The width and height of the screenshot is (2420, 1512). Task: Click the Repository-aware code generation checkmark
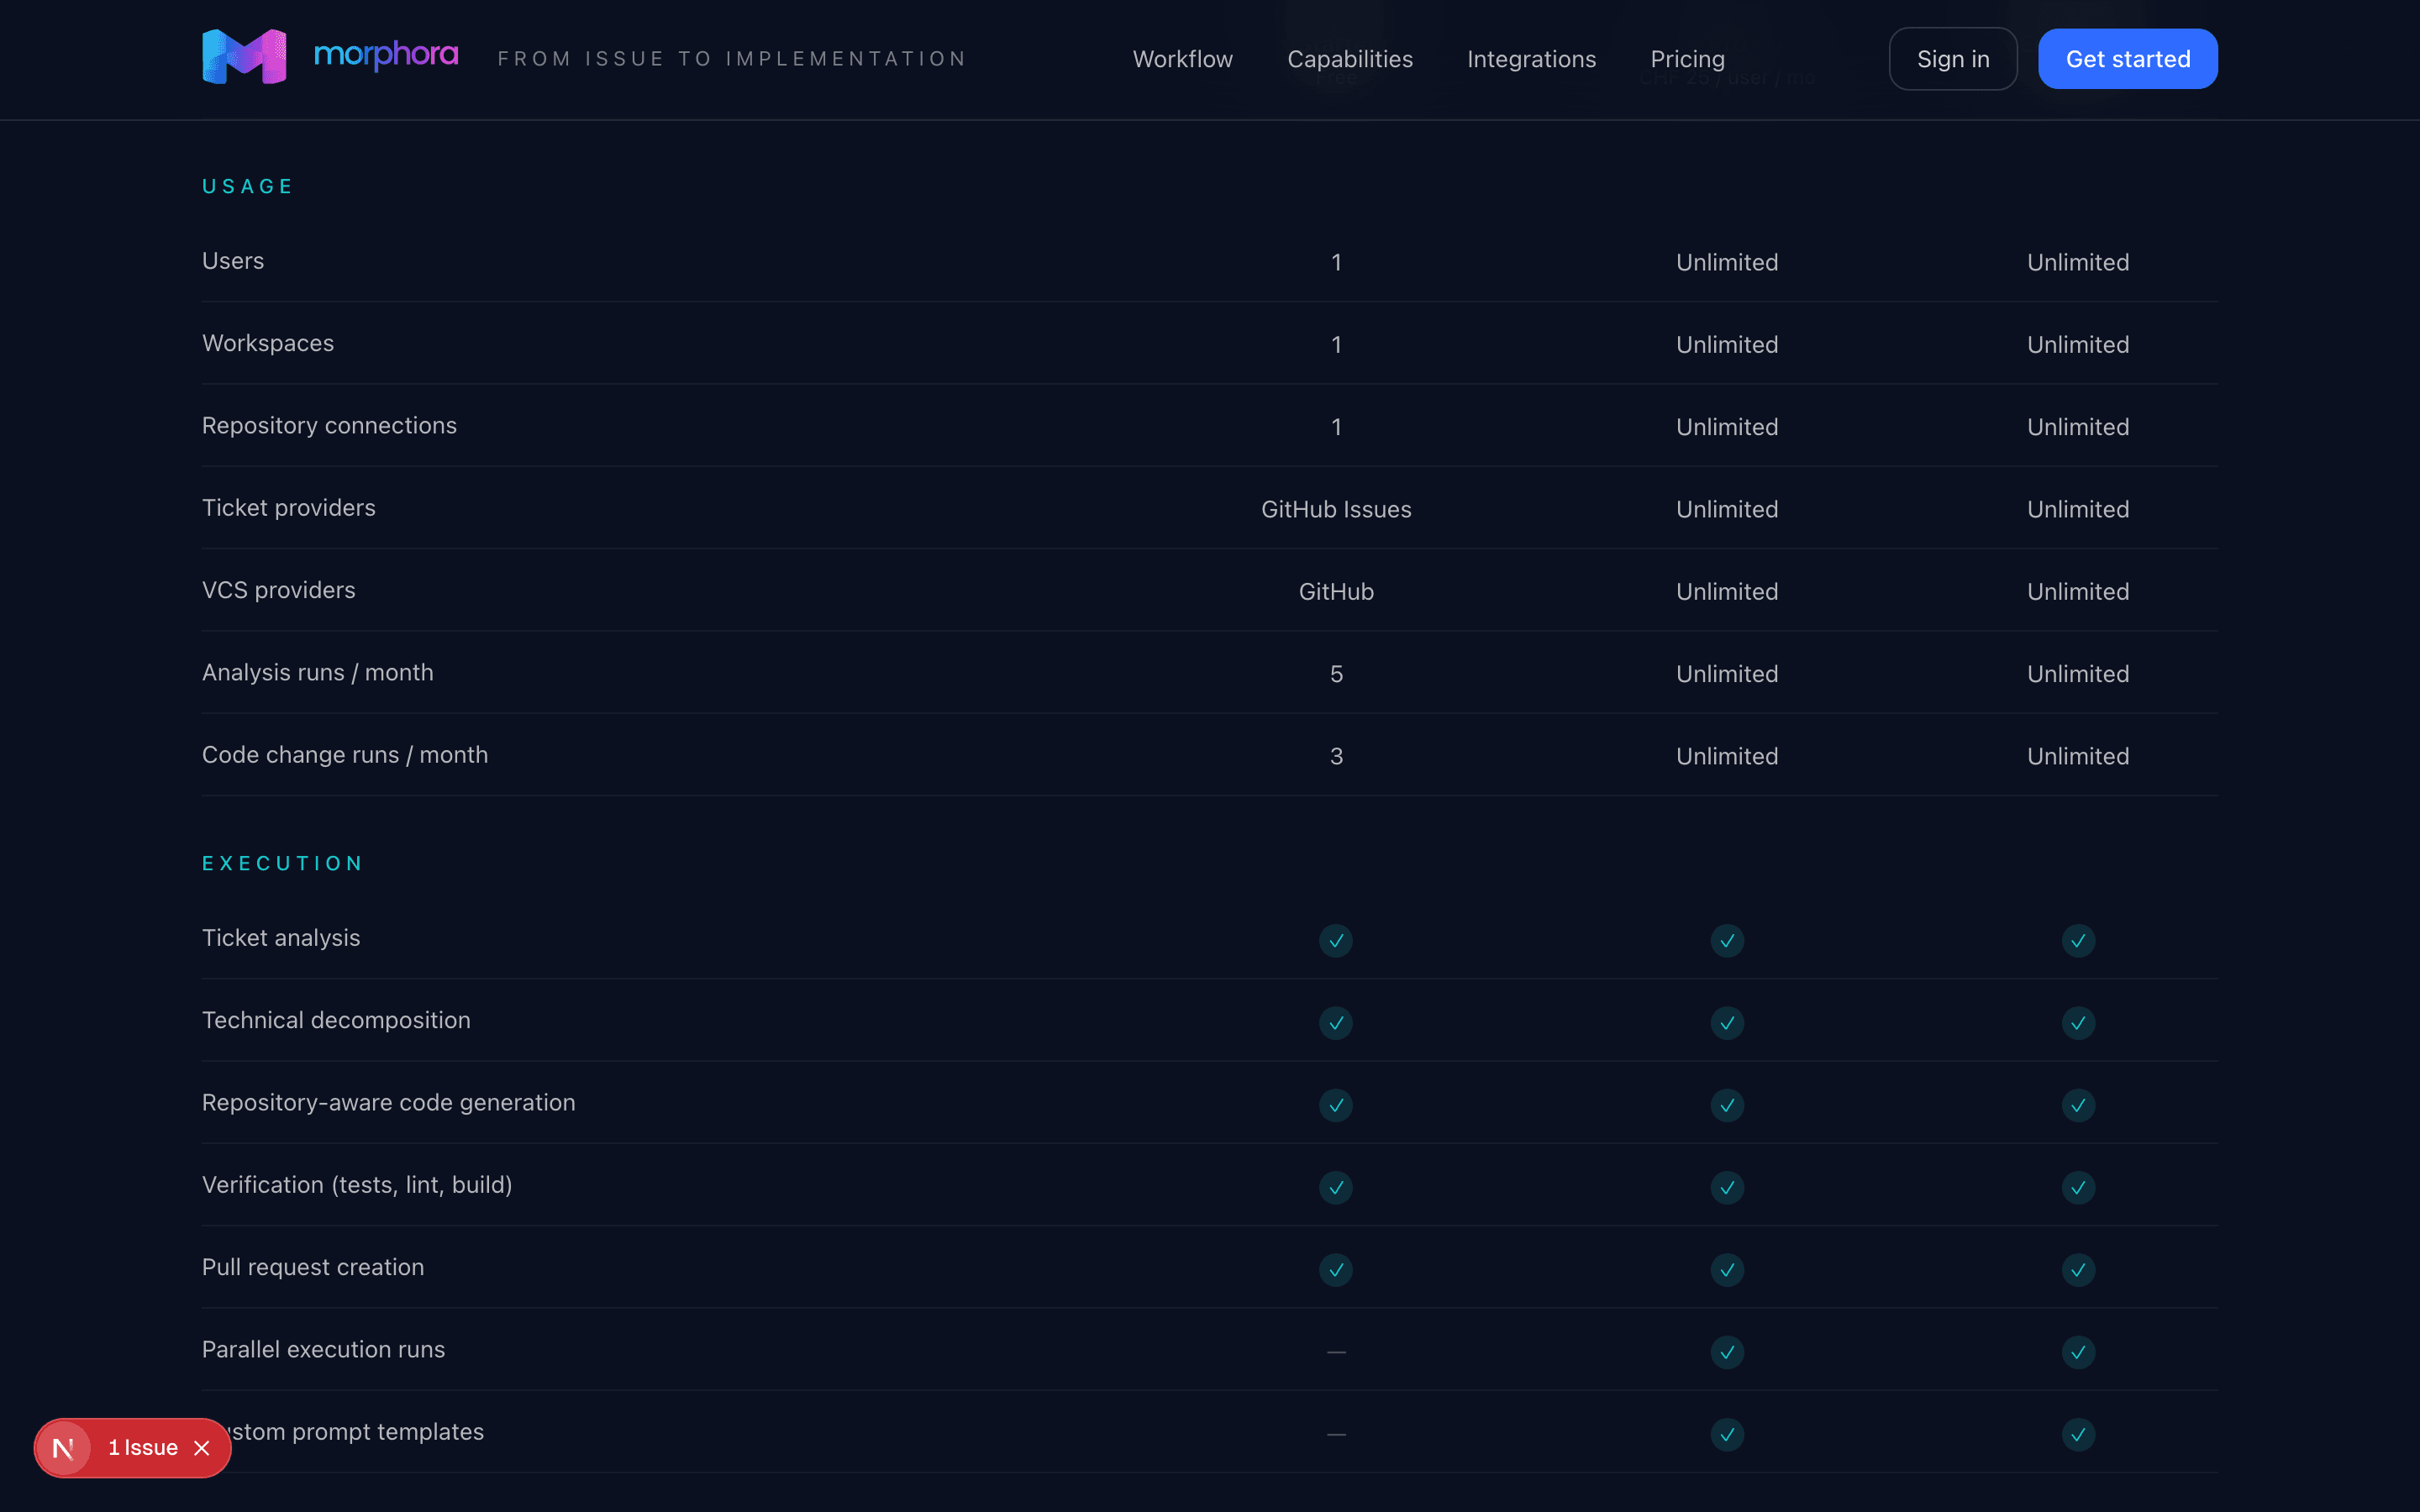tap(1335, 1106)
